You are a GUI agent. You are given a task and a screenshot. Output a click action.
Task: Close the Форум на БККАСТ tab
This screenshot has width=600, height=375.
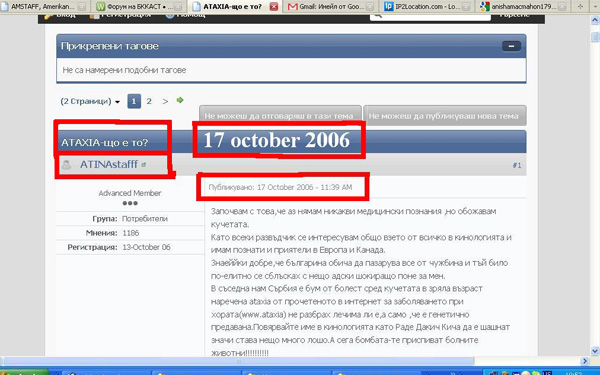click(178, 7)
